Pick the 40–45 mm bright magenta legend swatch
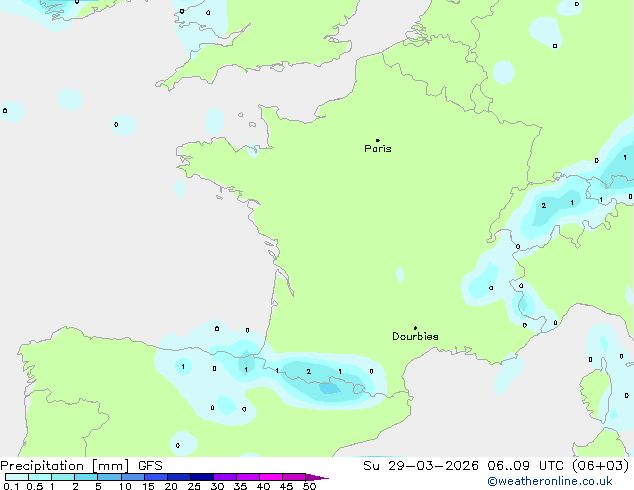The image size is (634, 490). coord(271,477)
